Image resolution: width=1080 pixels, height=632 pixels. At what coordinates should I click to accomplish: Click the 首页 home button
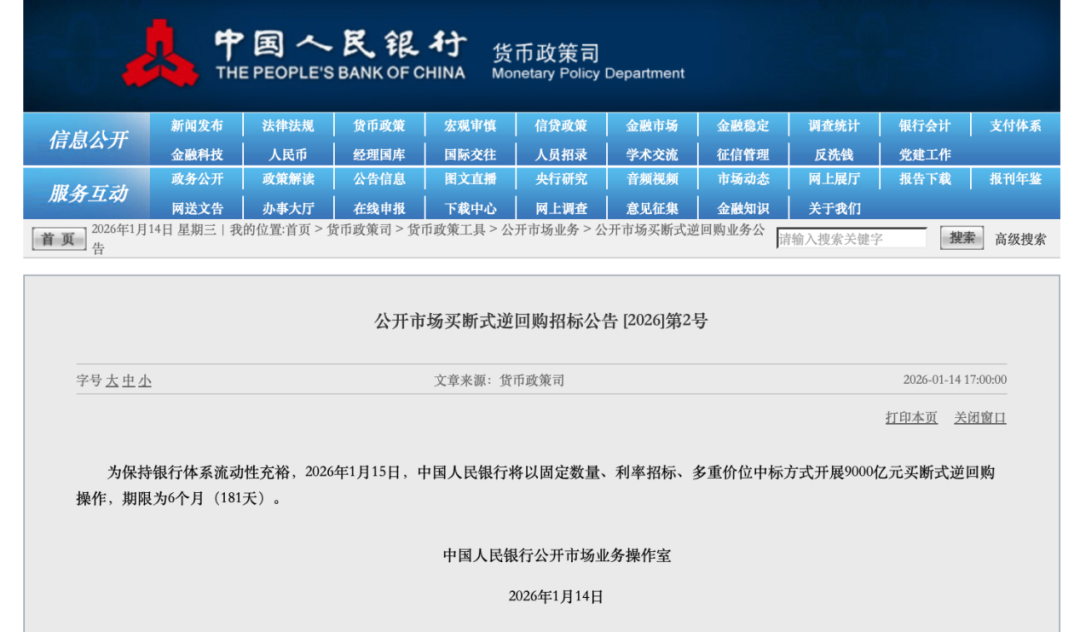coord(59,239)
